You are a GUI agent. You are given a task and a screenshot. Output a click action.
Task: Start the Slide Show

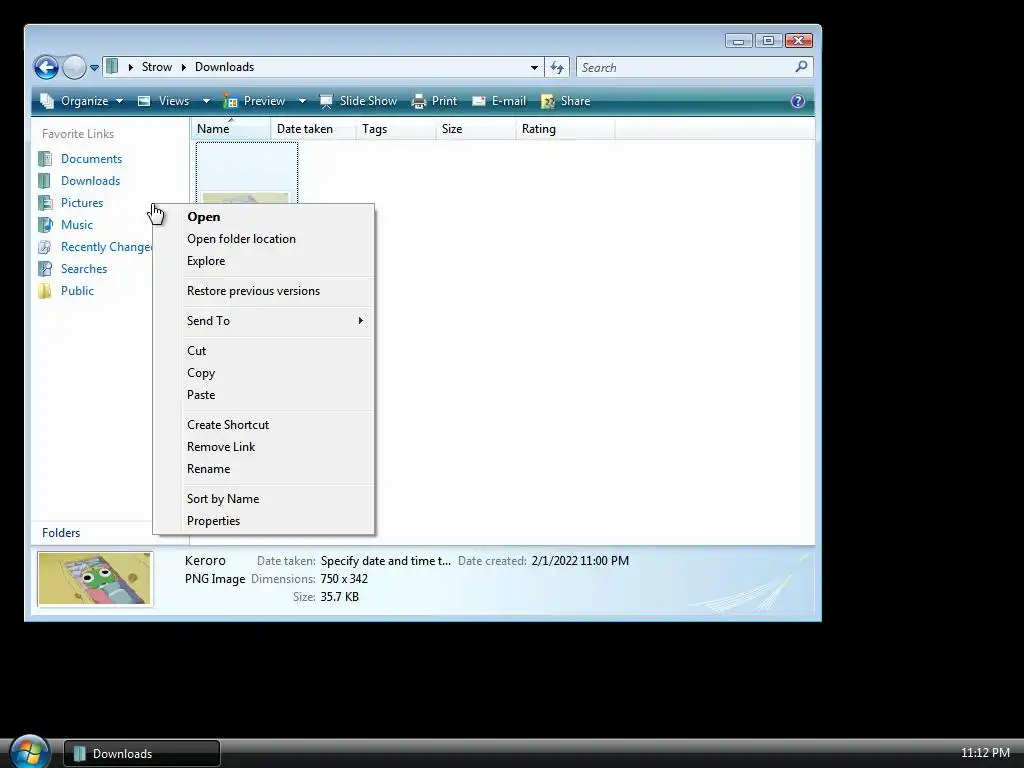tap(358, 101)
